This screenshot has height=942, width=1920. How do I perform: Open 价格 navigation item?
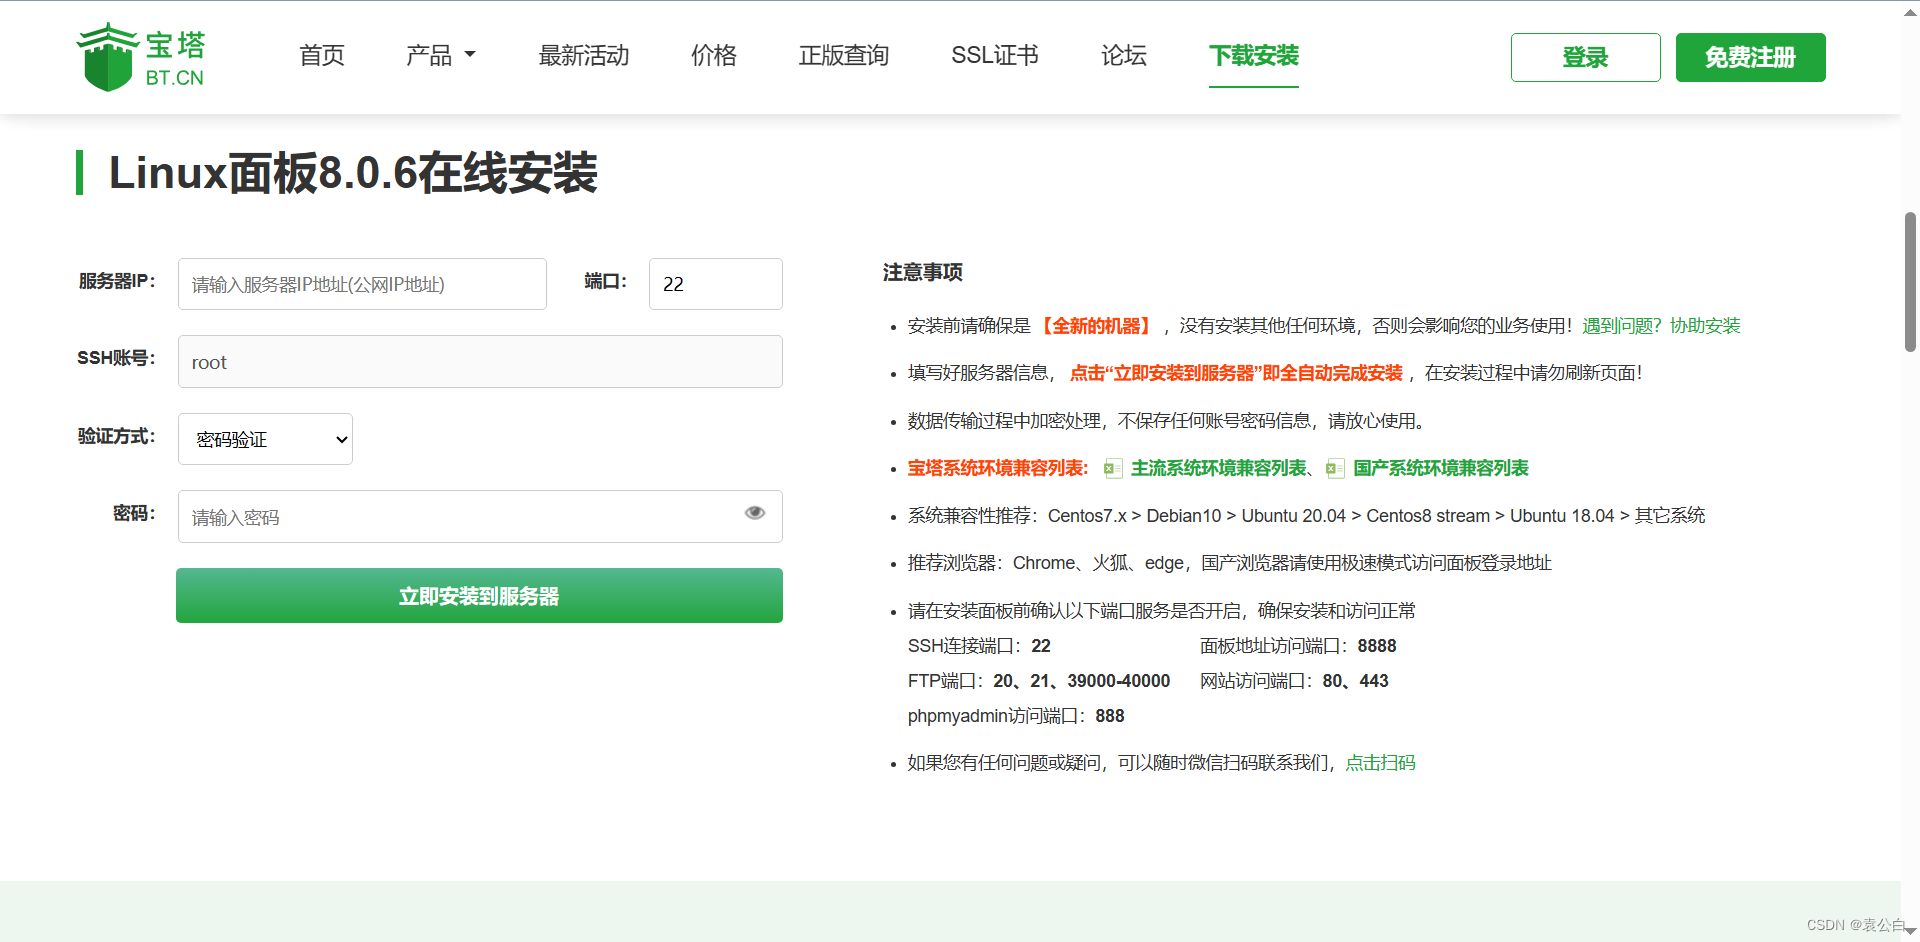(x=714, y=55)
